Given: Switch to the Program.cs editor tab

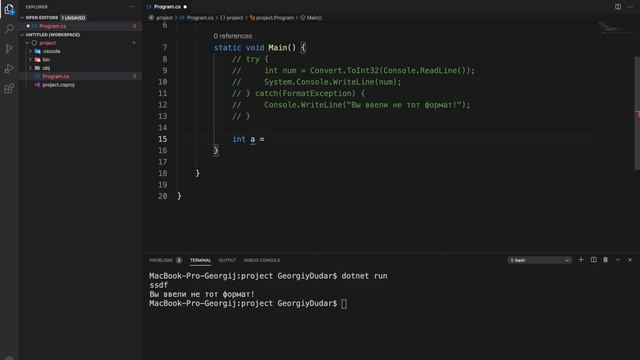Looking at the screenshot, I should tap(167, 7).
